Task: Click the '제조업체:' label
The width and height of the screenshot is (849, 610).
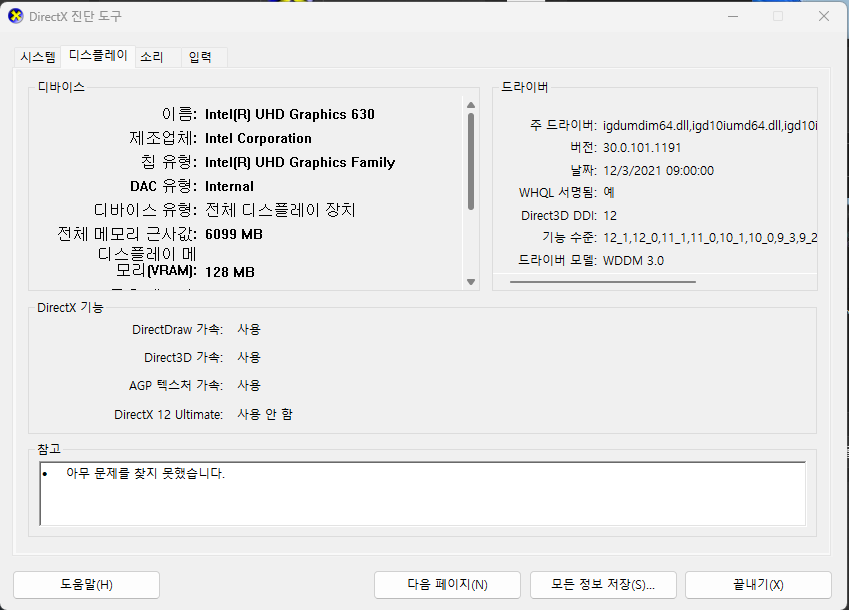Action: (163, 138)
